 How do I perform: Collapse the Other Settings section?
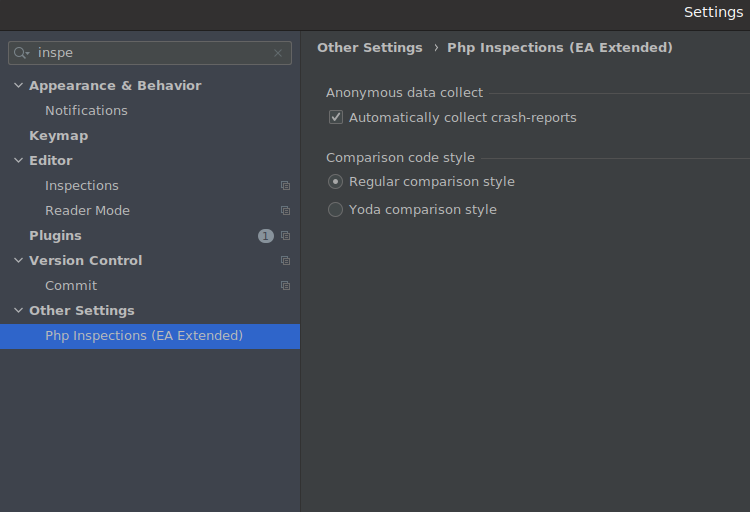pos(18,311)
